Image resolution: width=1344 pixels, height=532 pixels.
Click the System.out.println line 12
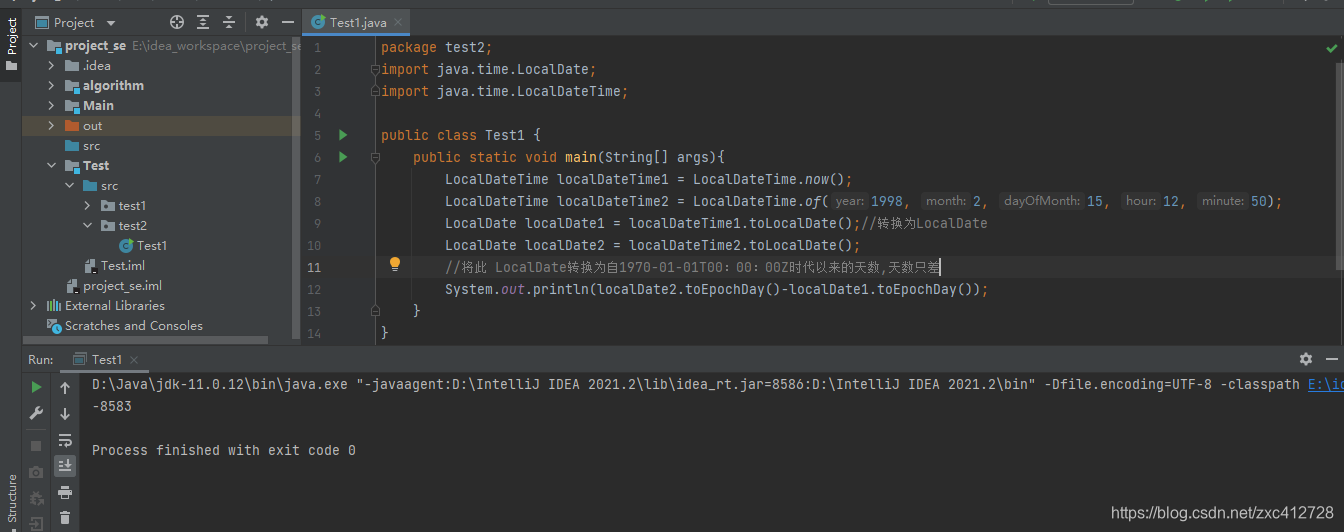click(x=716, y=289)
